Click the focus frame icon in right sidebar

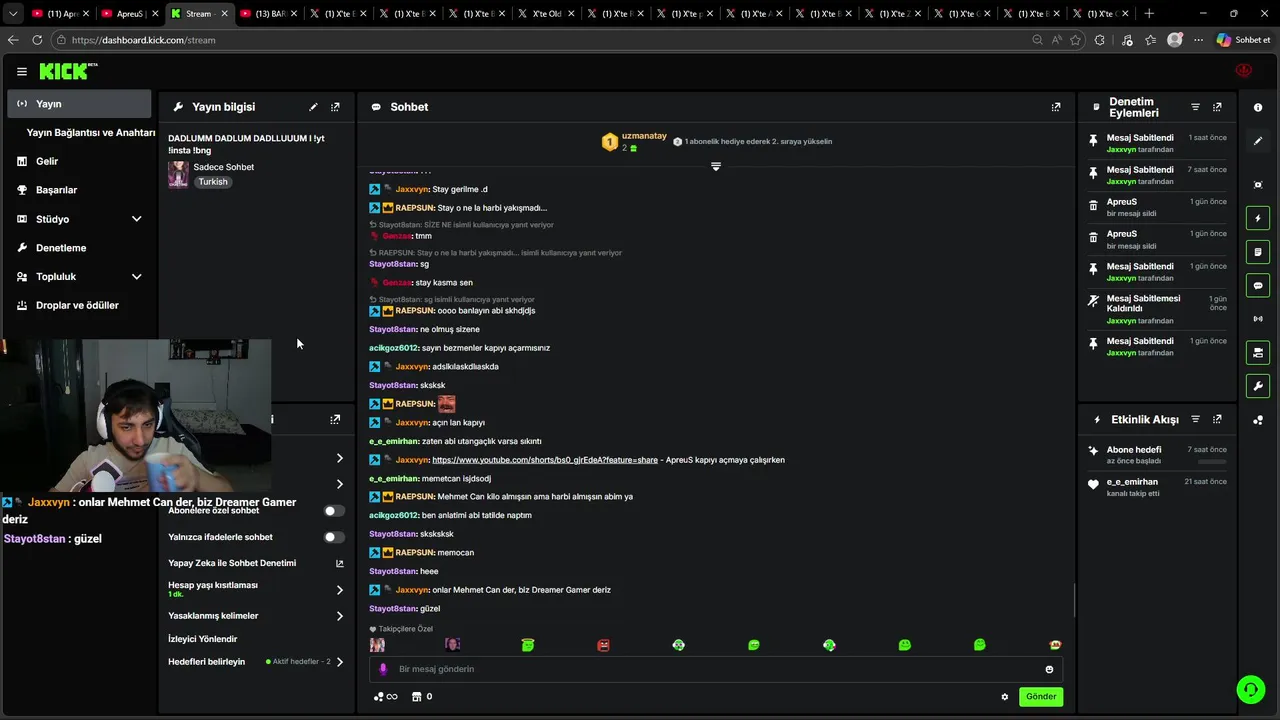(x=1258, y=185)
